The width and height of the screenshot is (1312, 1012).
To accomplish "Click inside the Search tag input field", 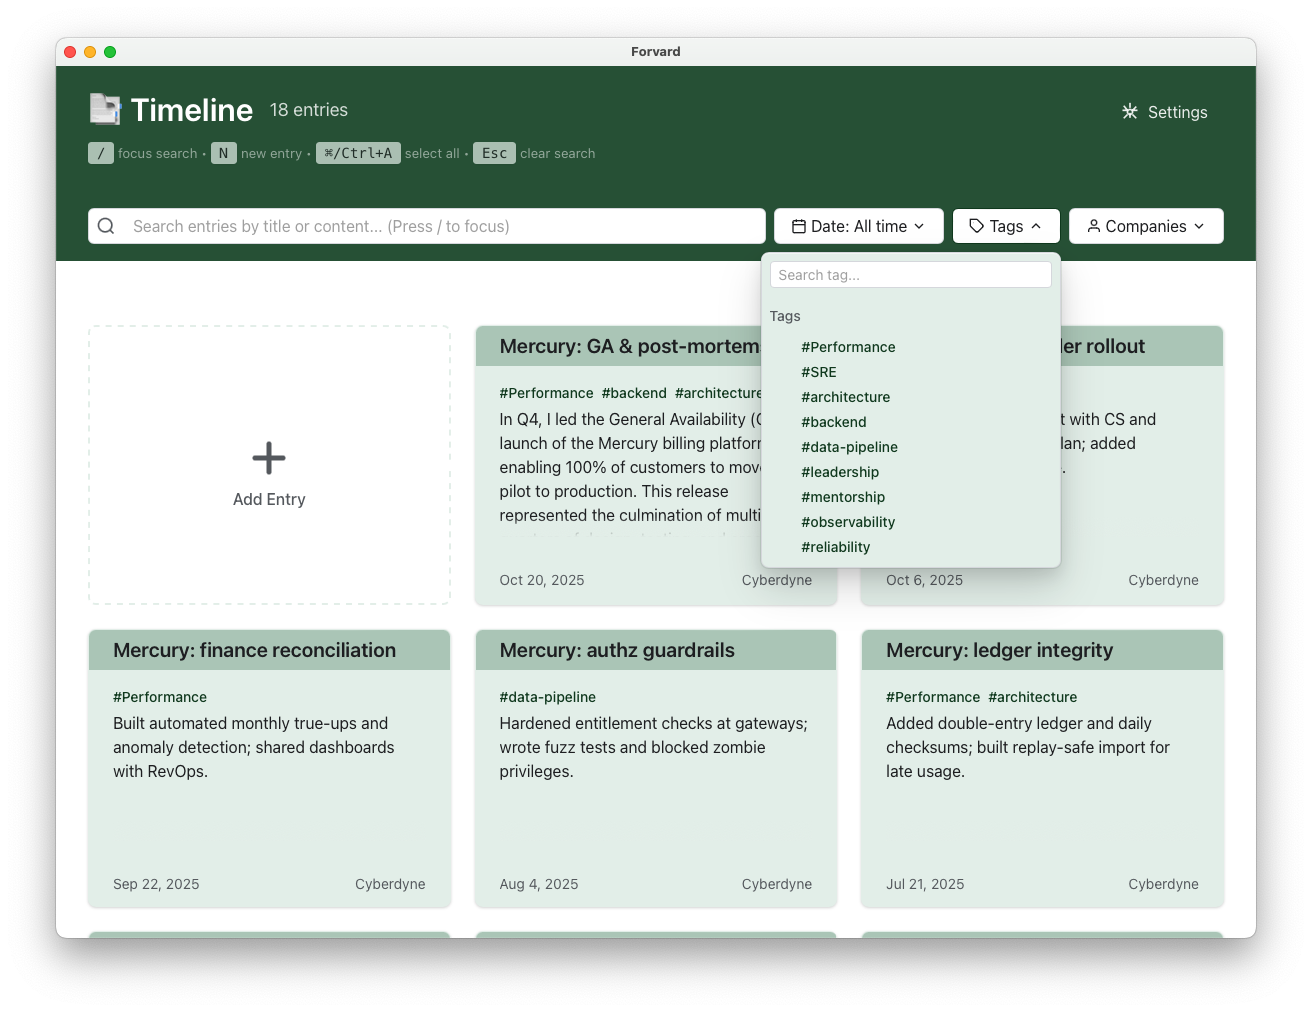I will [x=910, y=274].
